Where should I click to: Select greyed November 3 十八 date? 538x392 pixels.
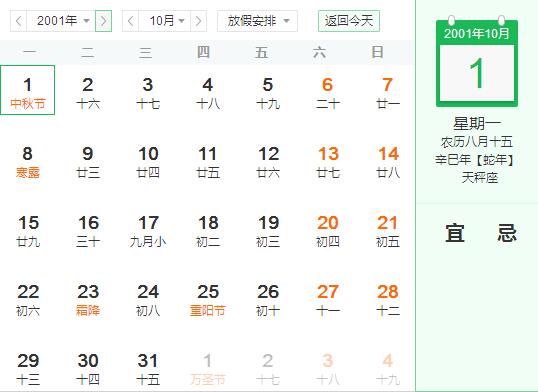(328, 369)
